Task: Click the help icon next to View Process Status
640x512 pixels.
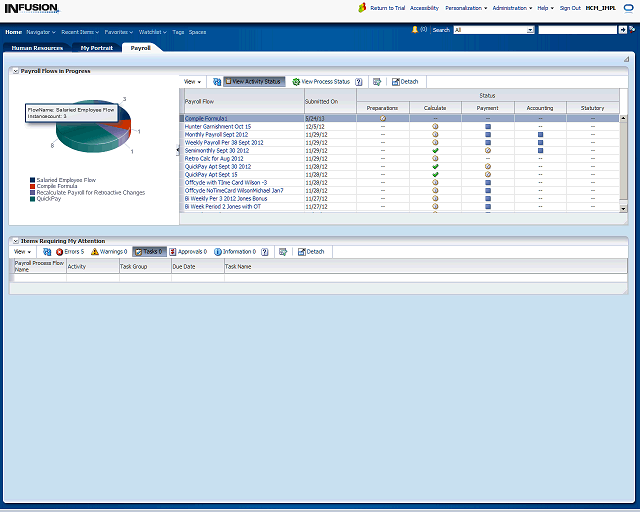Action: pyautogui.click(x=358, y=81)
